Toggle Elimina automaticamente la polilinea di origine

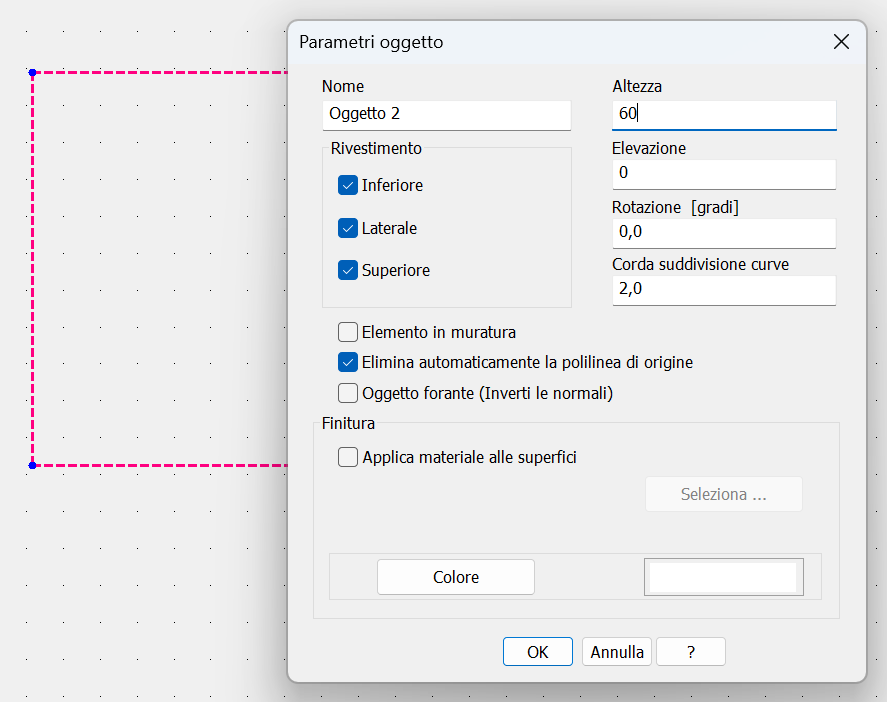347,362
